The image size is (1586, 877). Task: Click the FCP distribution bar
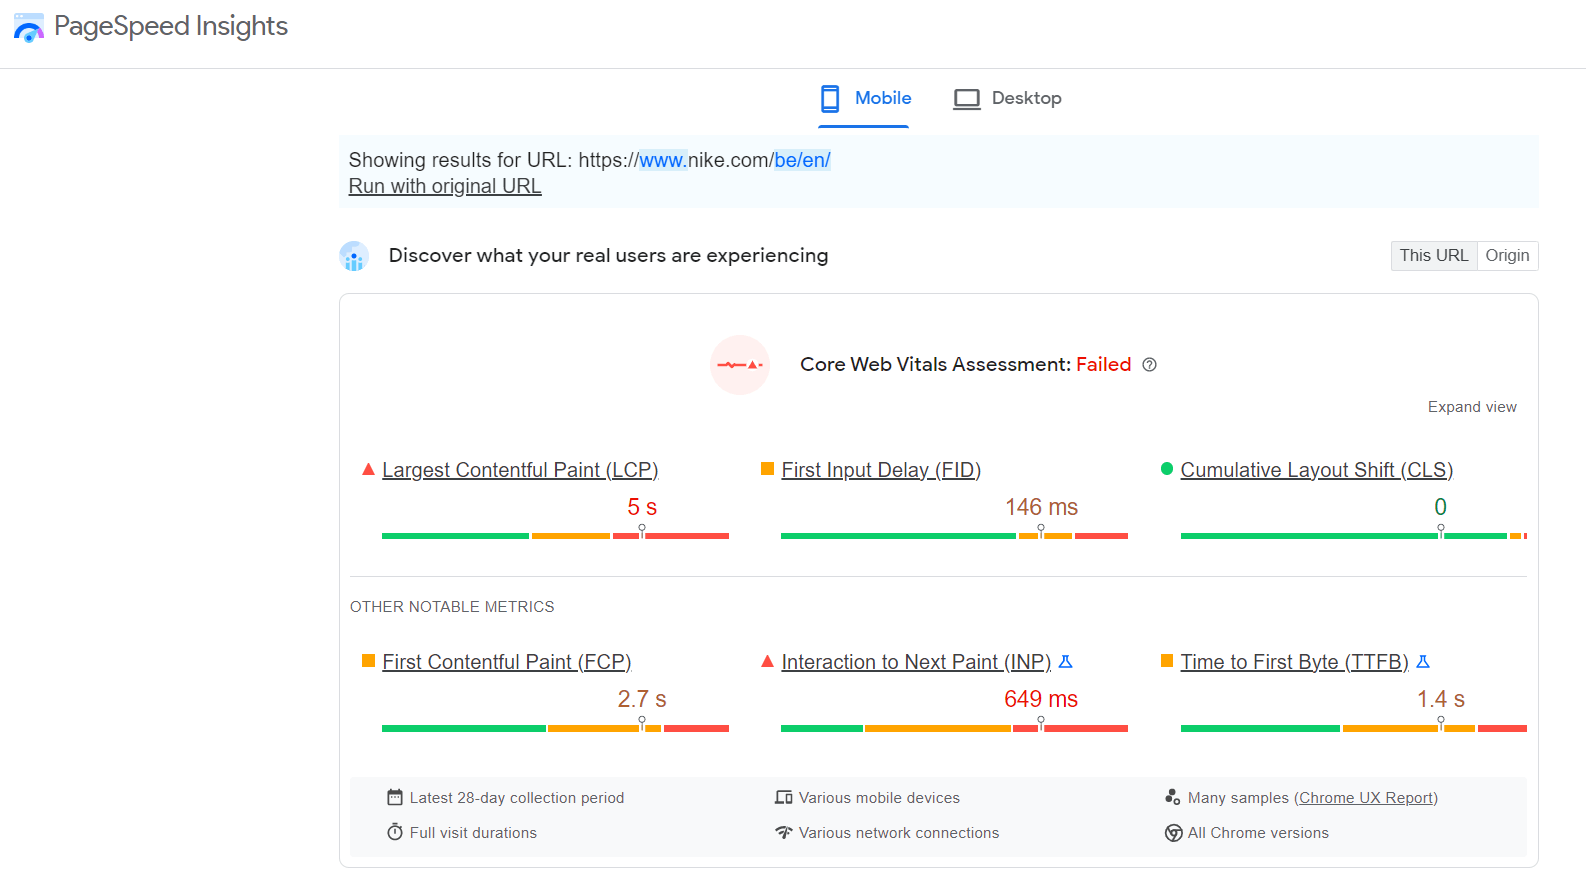click(555, 728)
